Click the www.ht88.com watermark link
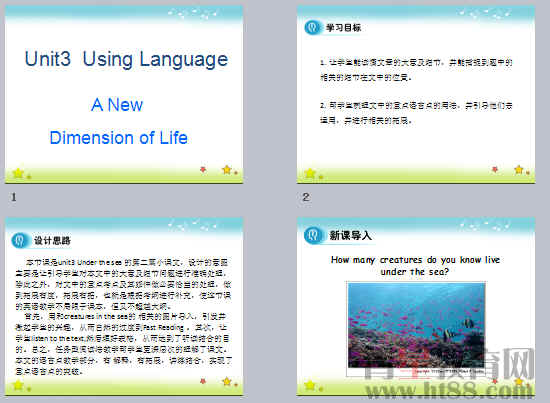Image resolution: width=550 pixels, height=403 pixels. (449, 390)
